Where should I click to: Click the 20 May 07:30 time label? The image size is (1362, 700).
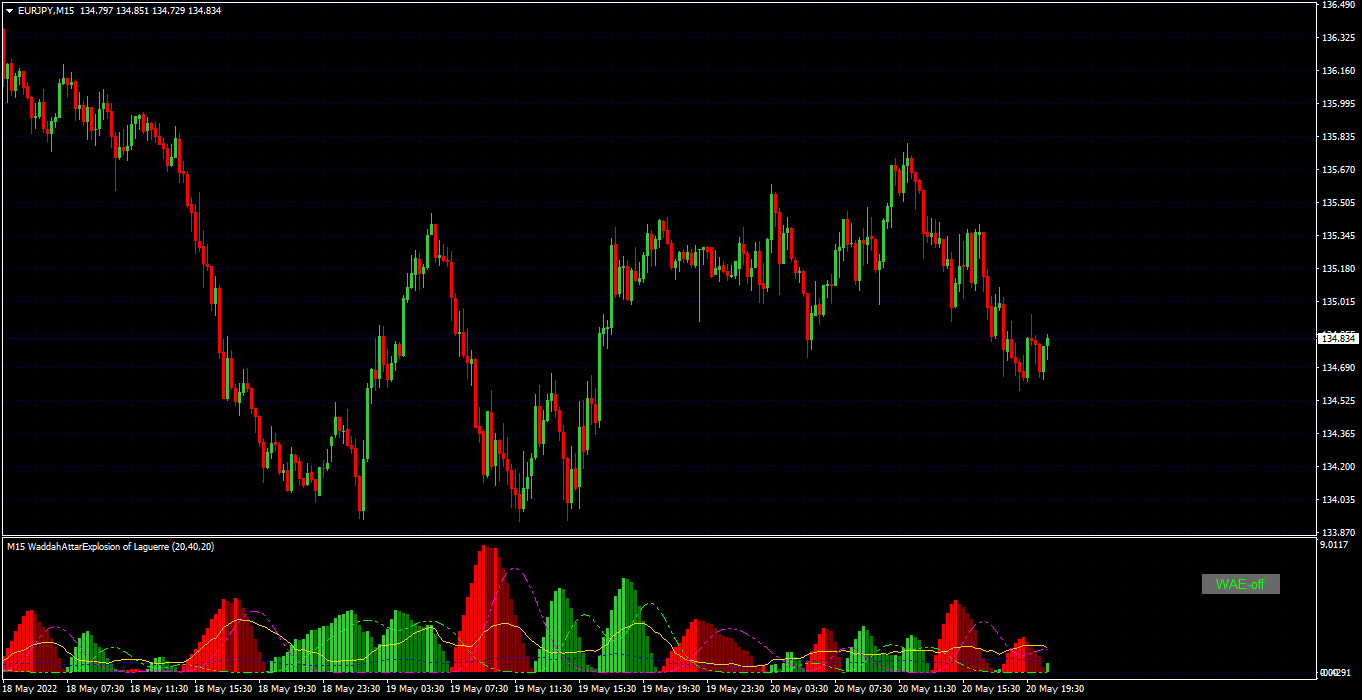click(x=863, y=689)
